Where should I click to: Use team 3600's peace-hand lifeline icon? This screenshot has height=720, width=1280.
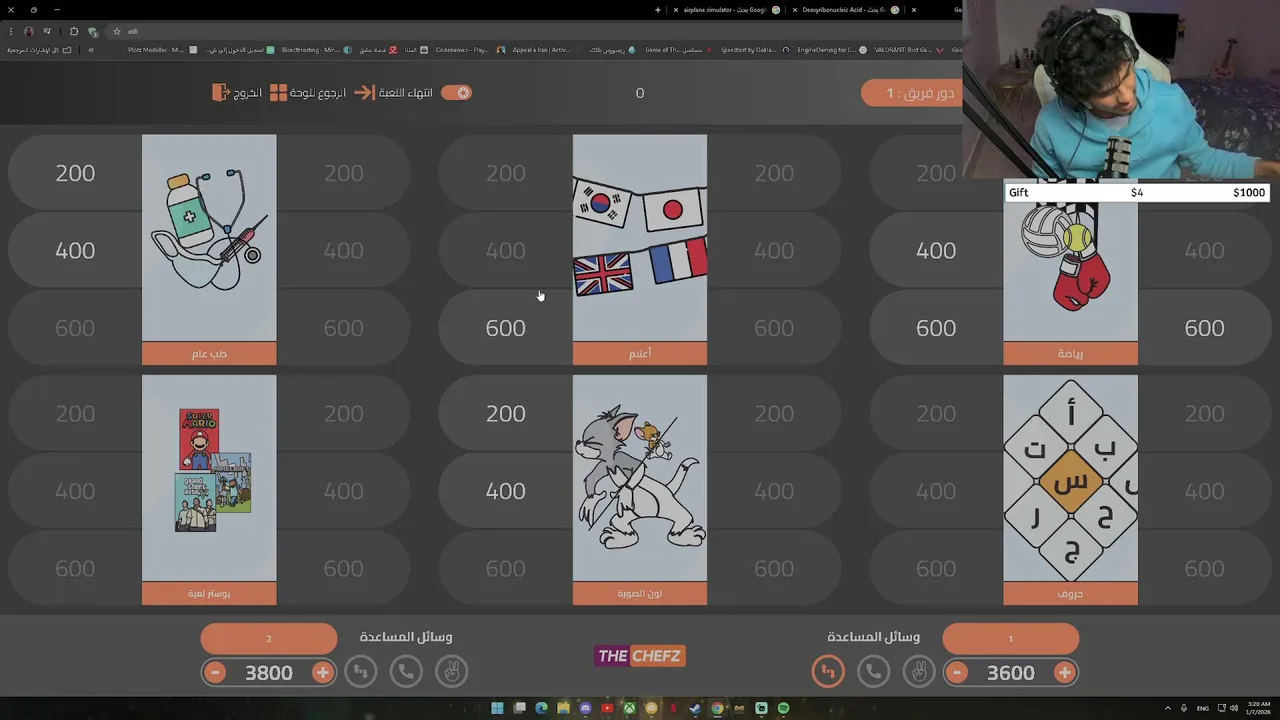tap(919, 672)
